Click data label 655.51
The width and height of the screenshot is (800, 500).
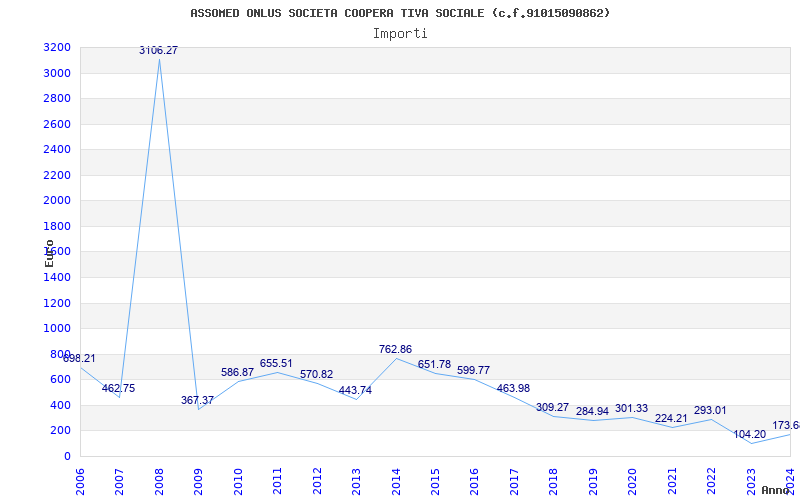click(x=276, y=364)
